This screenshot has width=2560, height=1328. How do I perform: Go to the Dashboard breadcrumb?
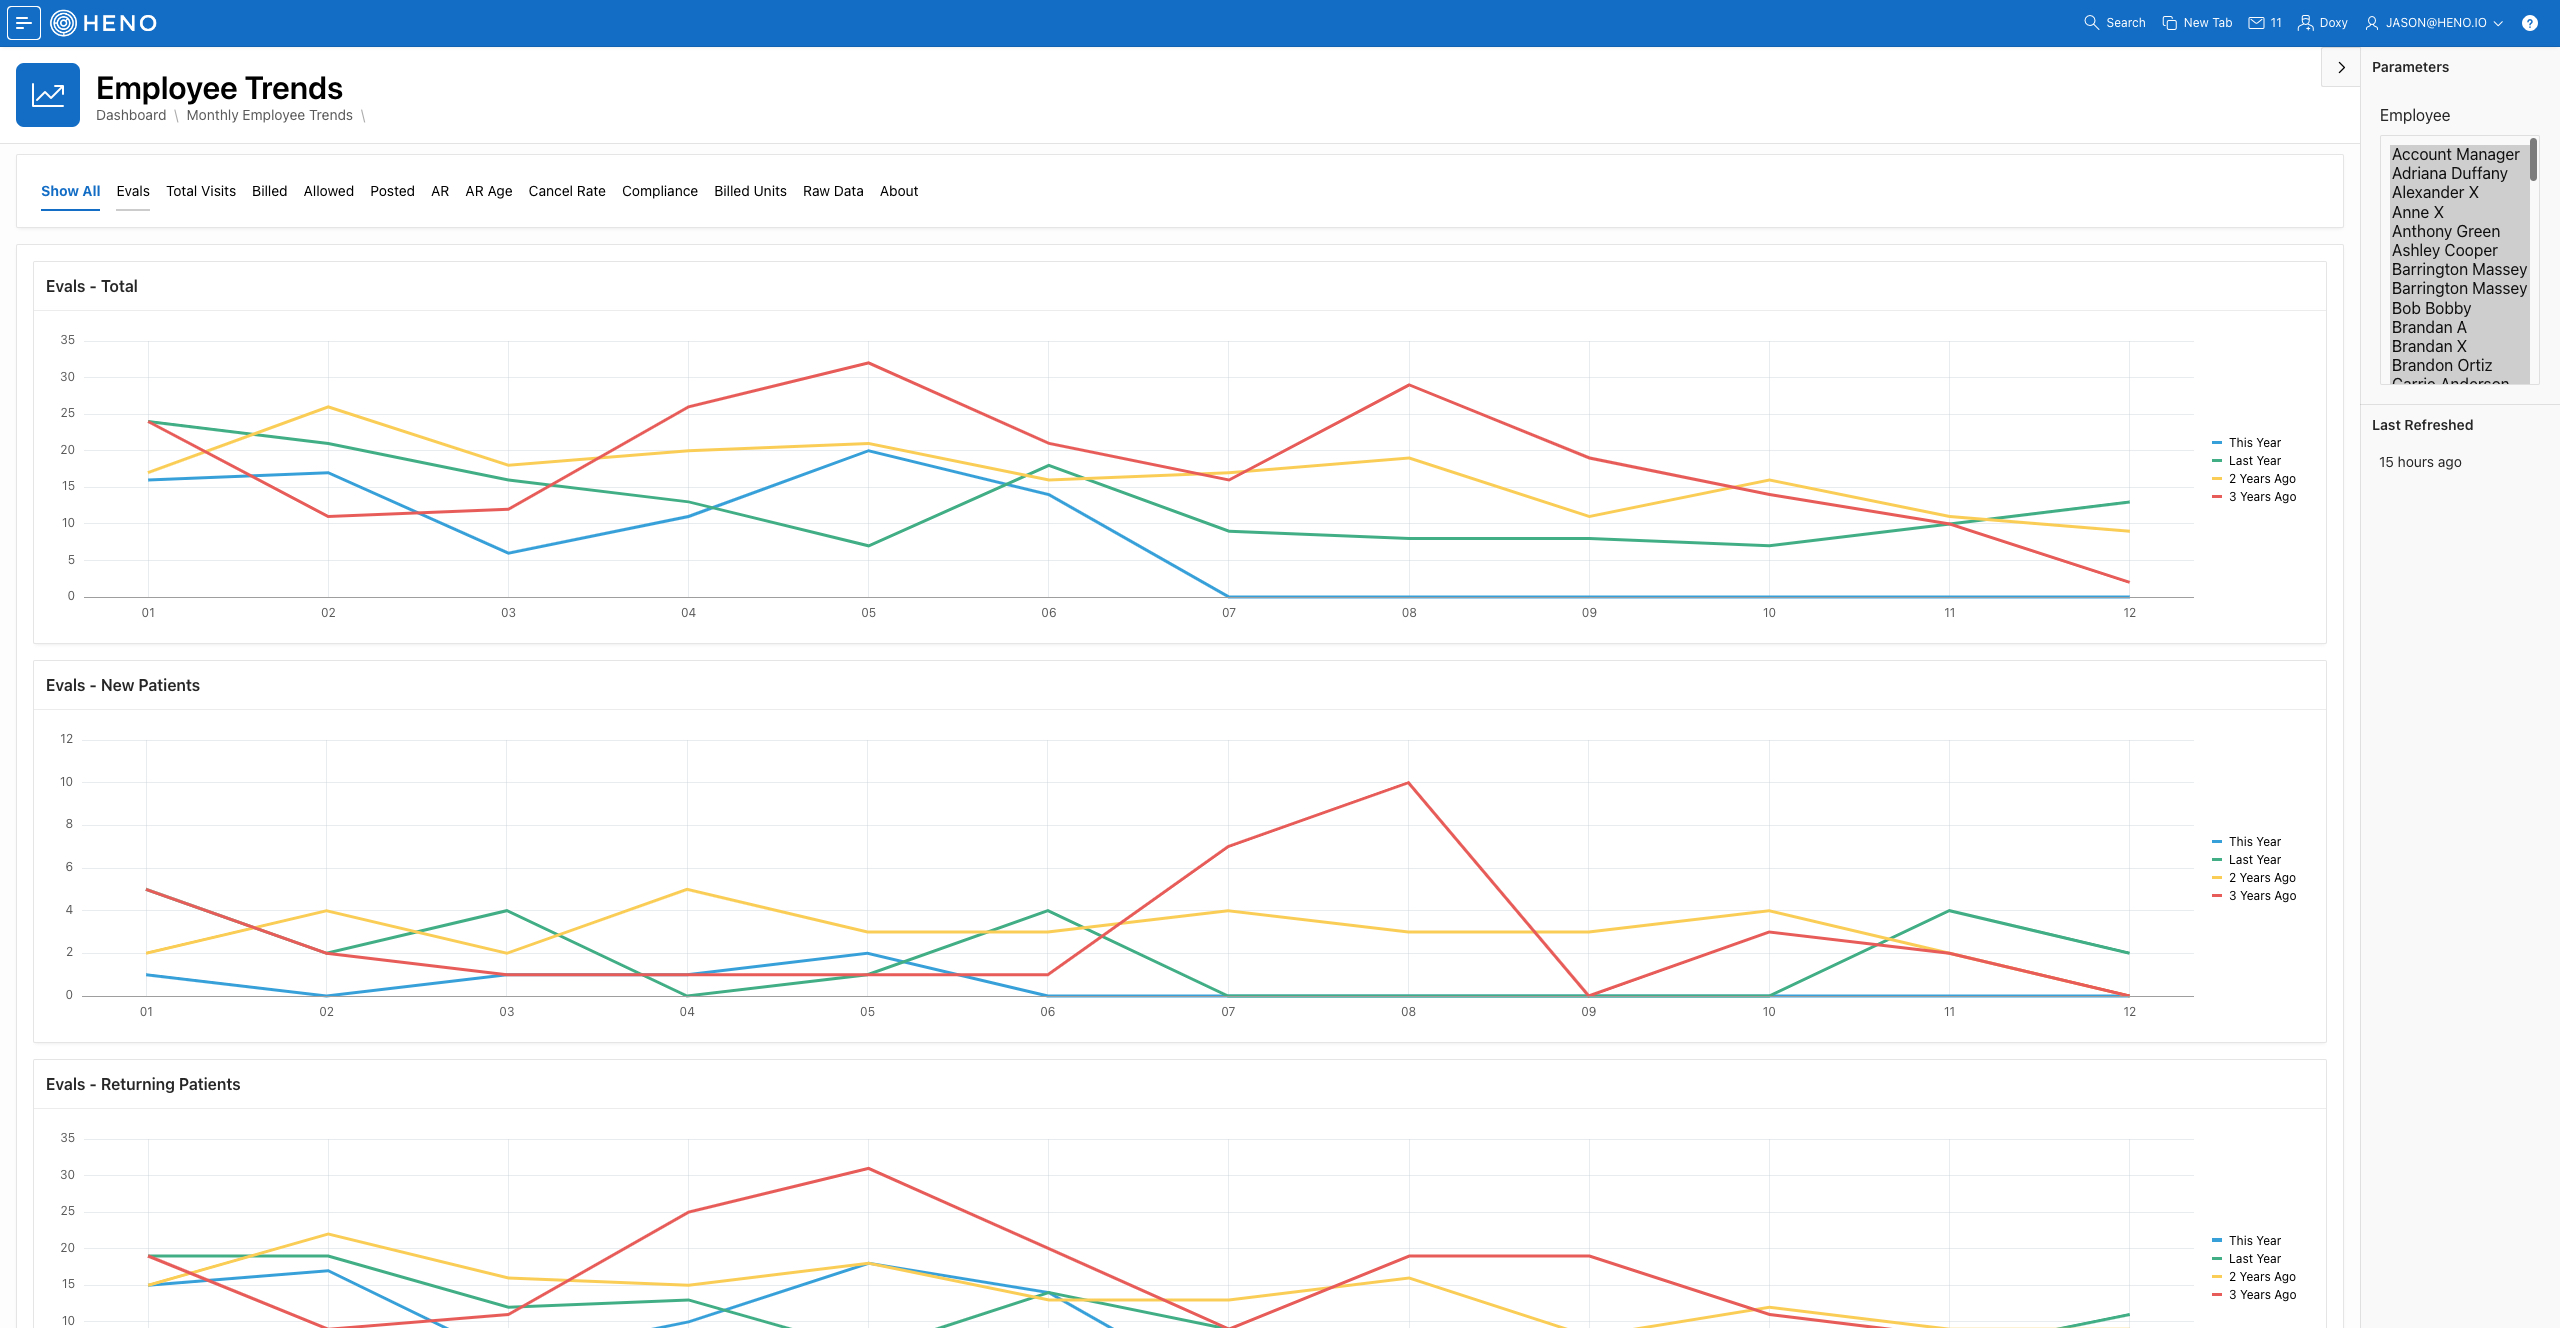click(x=131, y=115)
